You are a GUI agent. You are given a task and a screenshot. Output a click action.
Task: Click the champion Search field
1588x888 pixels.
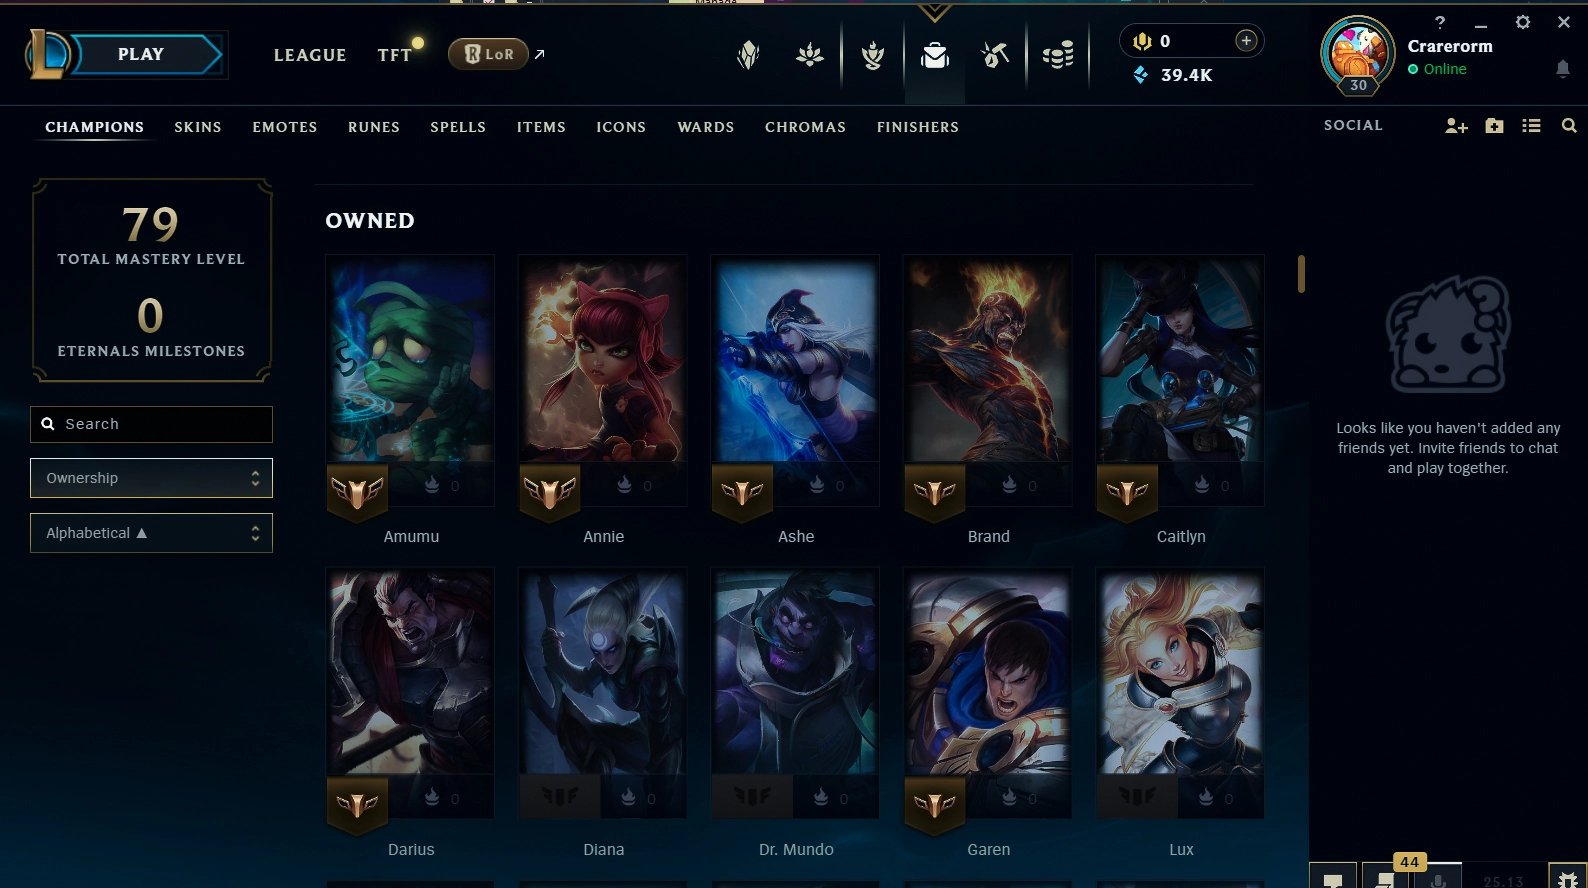point(151,424)
